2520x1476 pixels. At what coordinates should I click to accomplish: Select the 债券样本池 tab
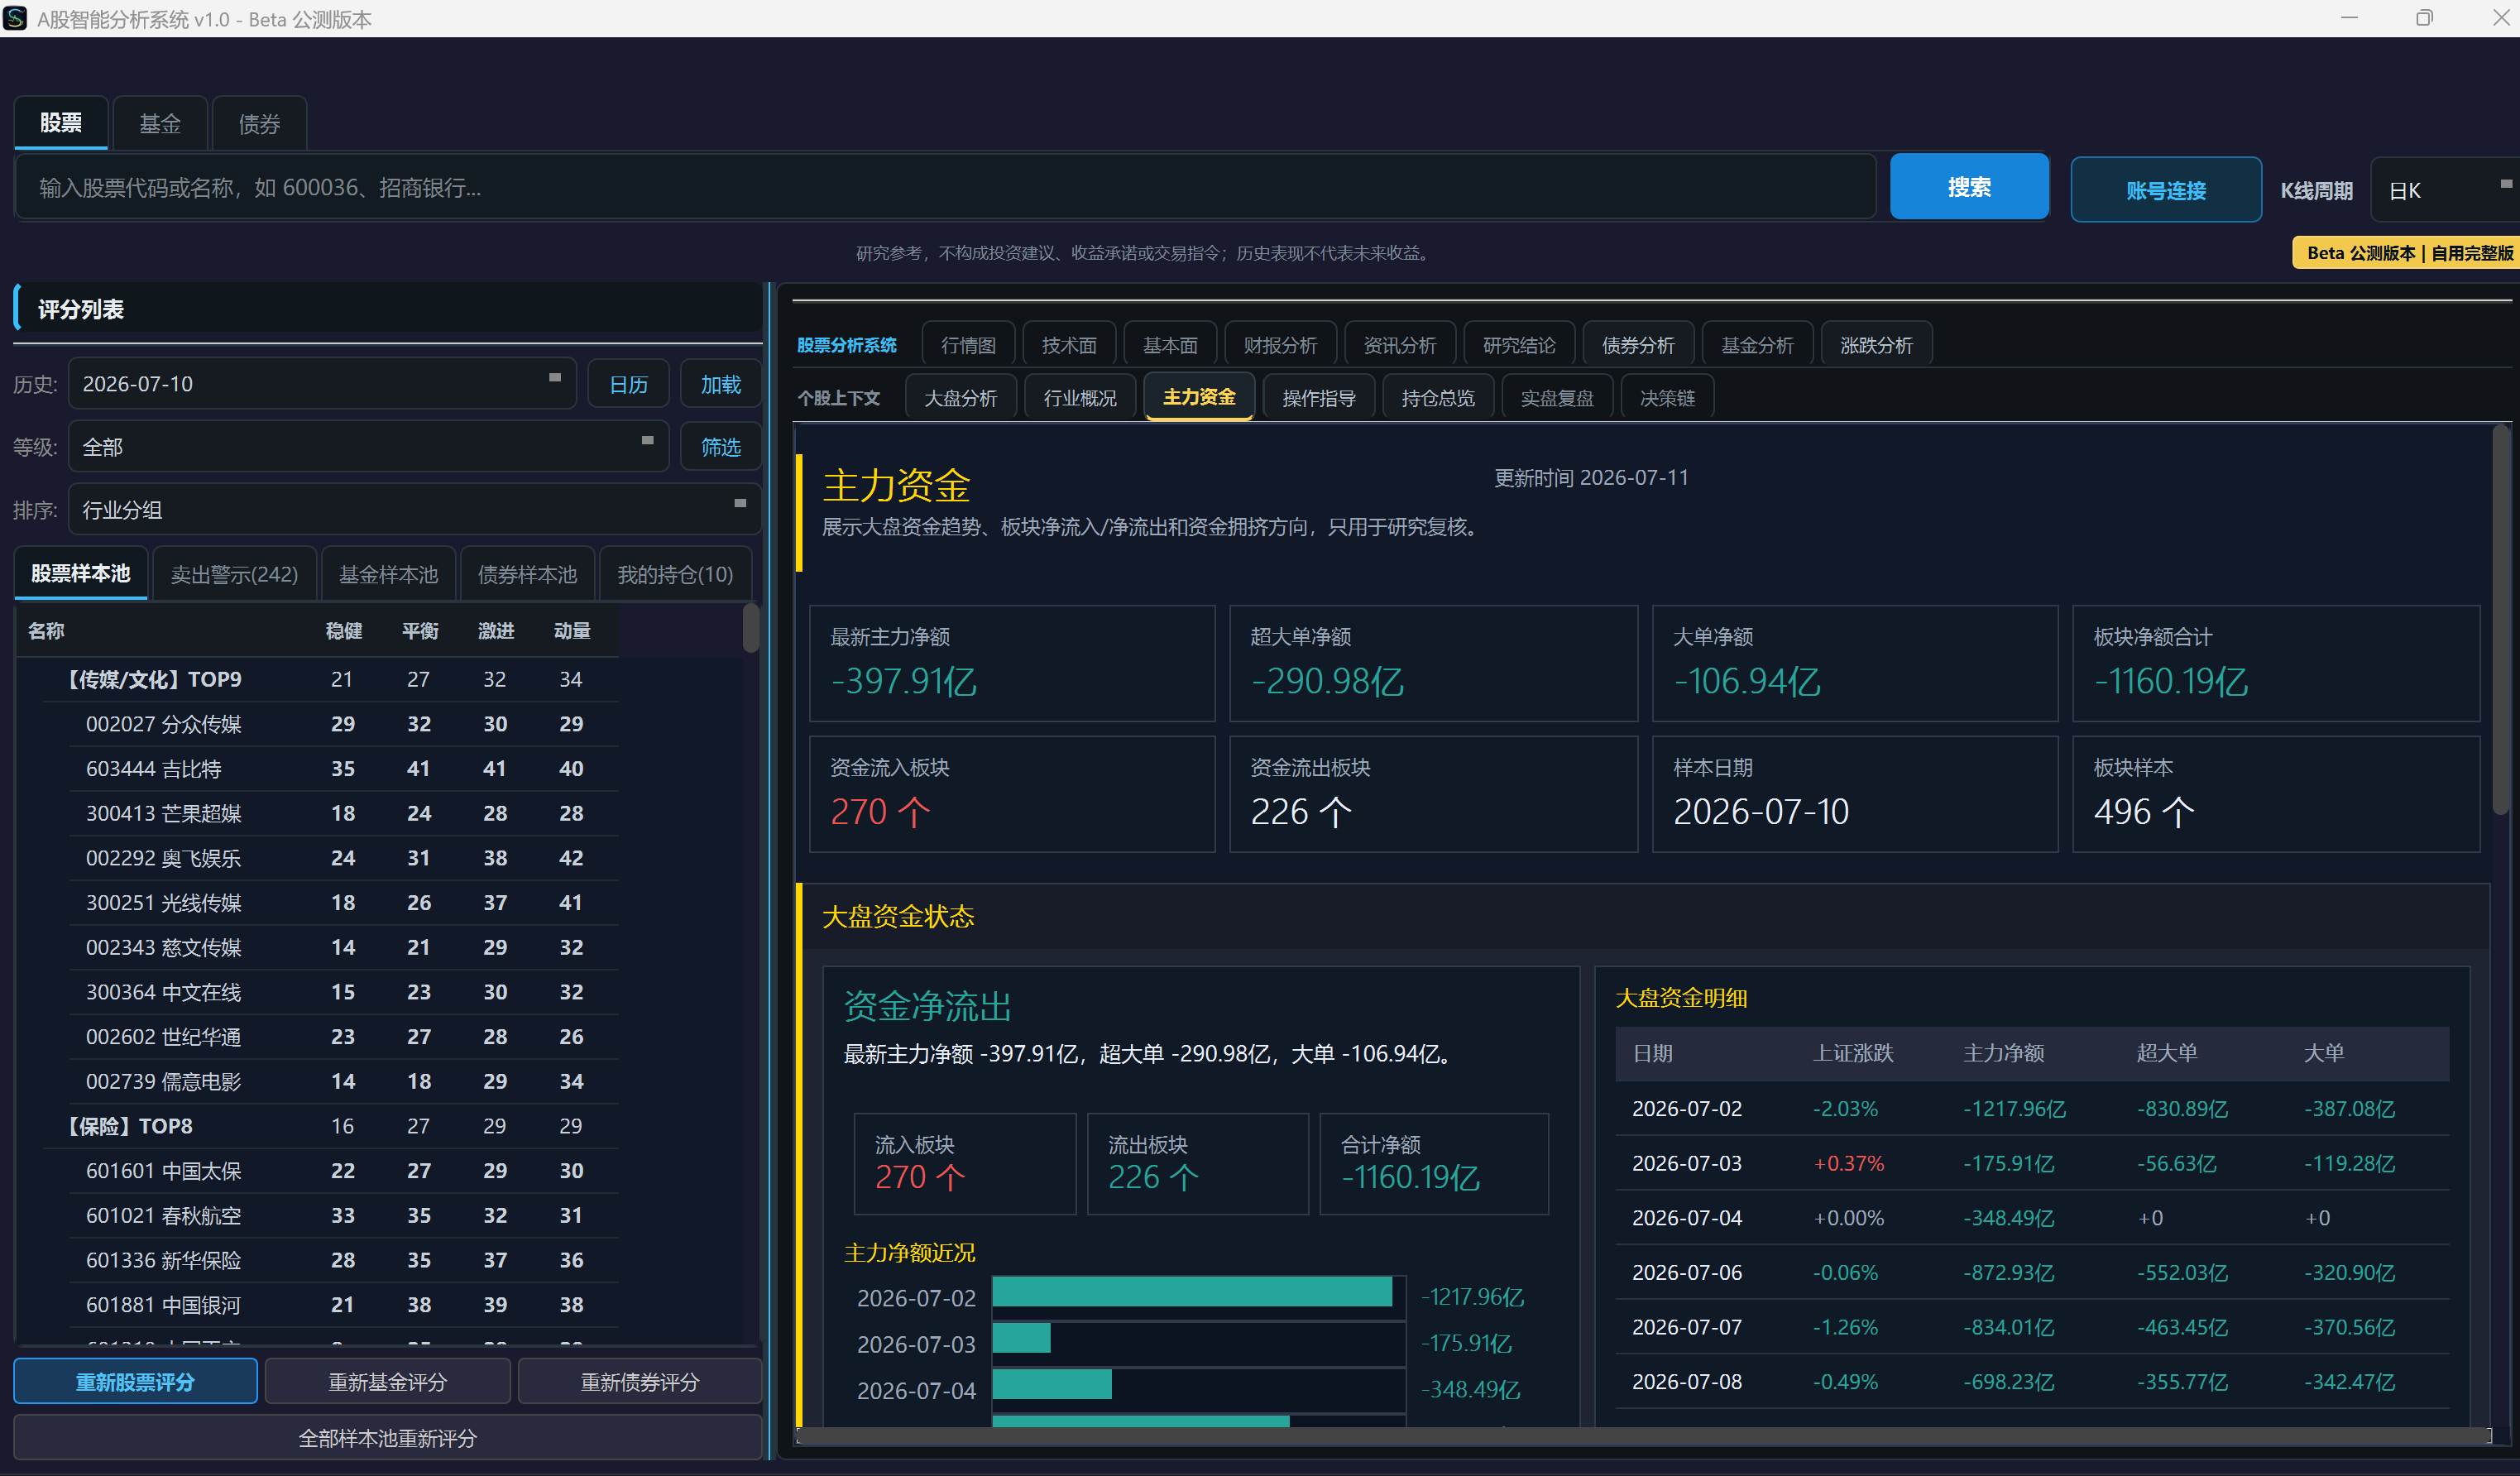[527, 574]
